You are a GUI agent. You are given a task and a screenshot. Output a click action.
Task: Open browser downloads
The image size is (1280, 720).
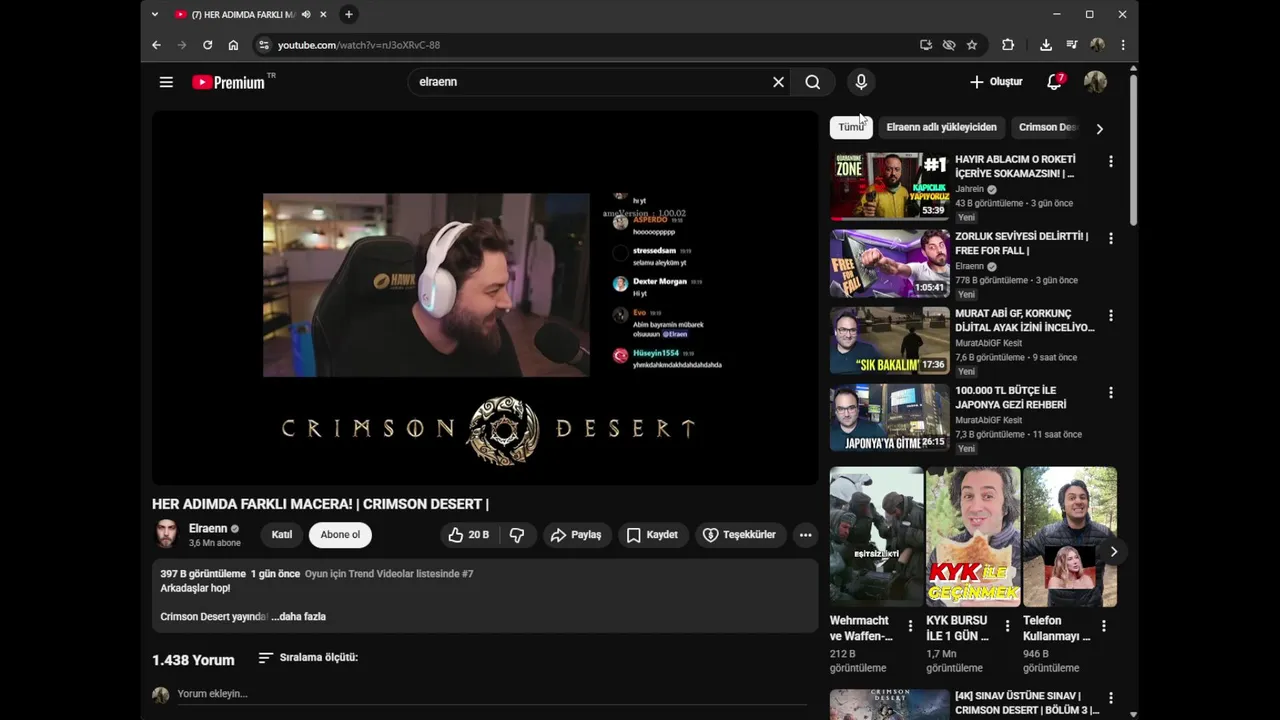coord(1046,45)
